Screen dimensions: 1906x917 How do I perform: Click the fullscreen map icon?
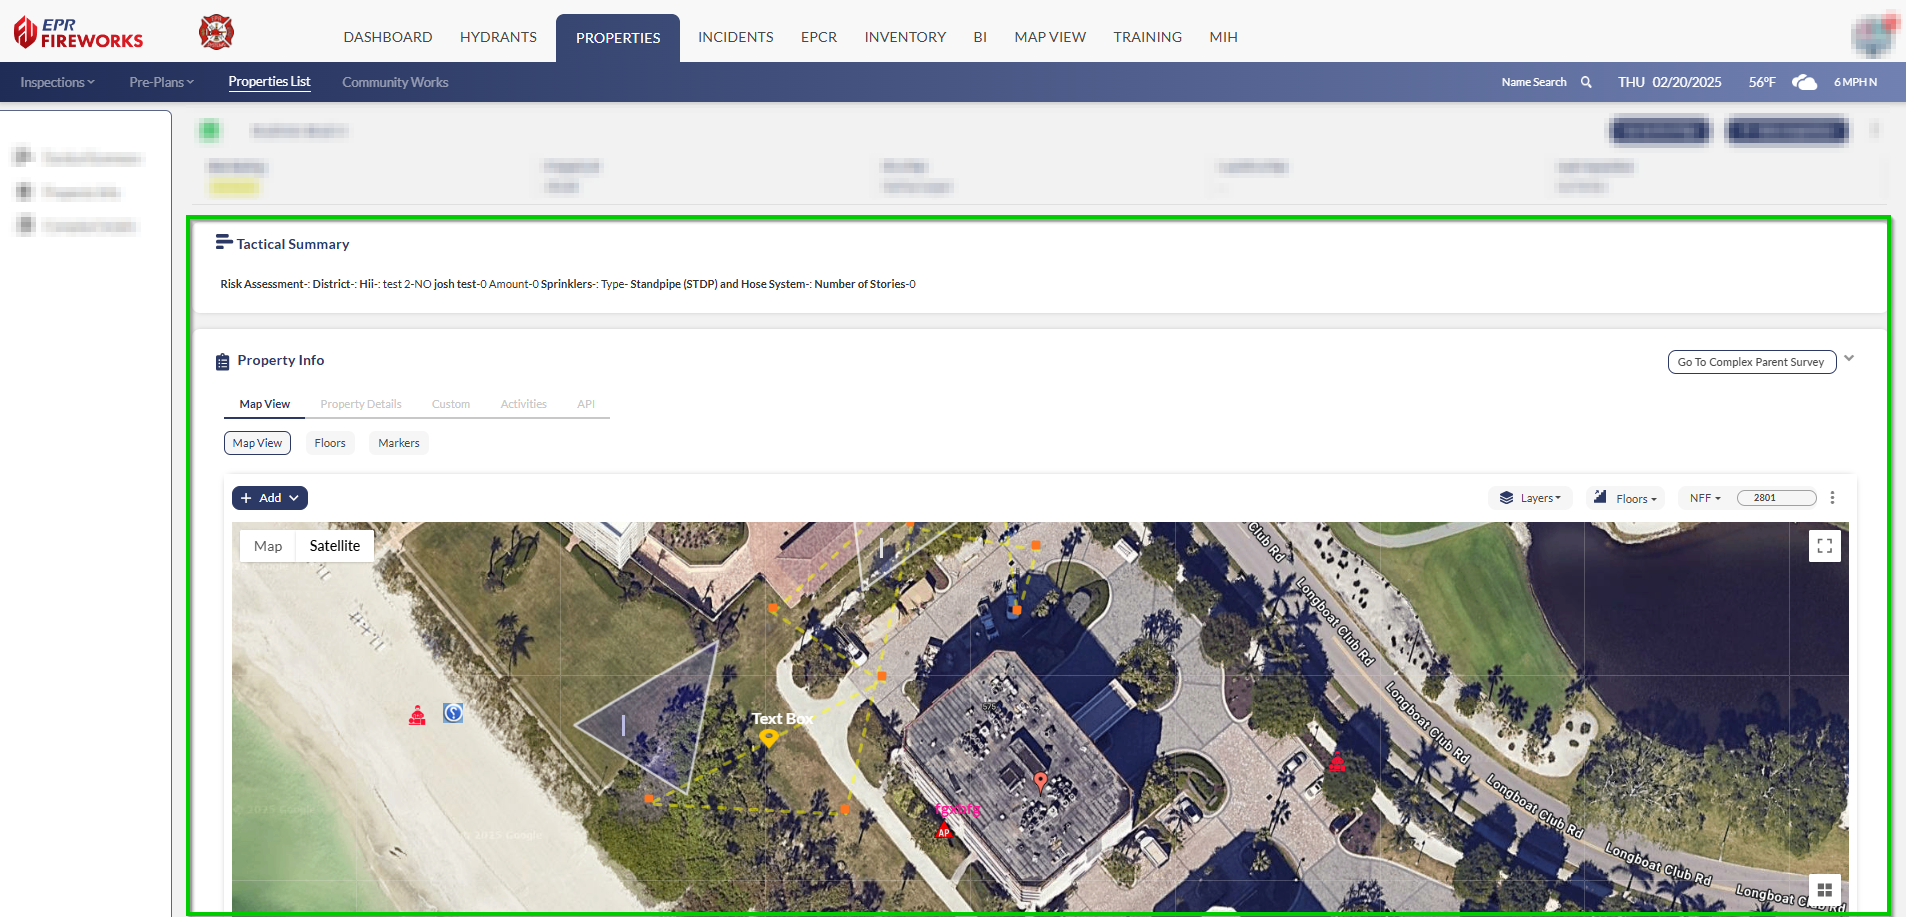(x=1824, y=546)
